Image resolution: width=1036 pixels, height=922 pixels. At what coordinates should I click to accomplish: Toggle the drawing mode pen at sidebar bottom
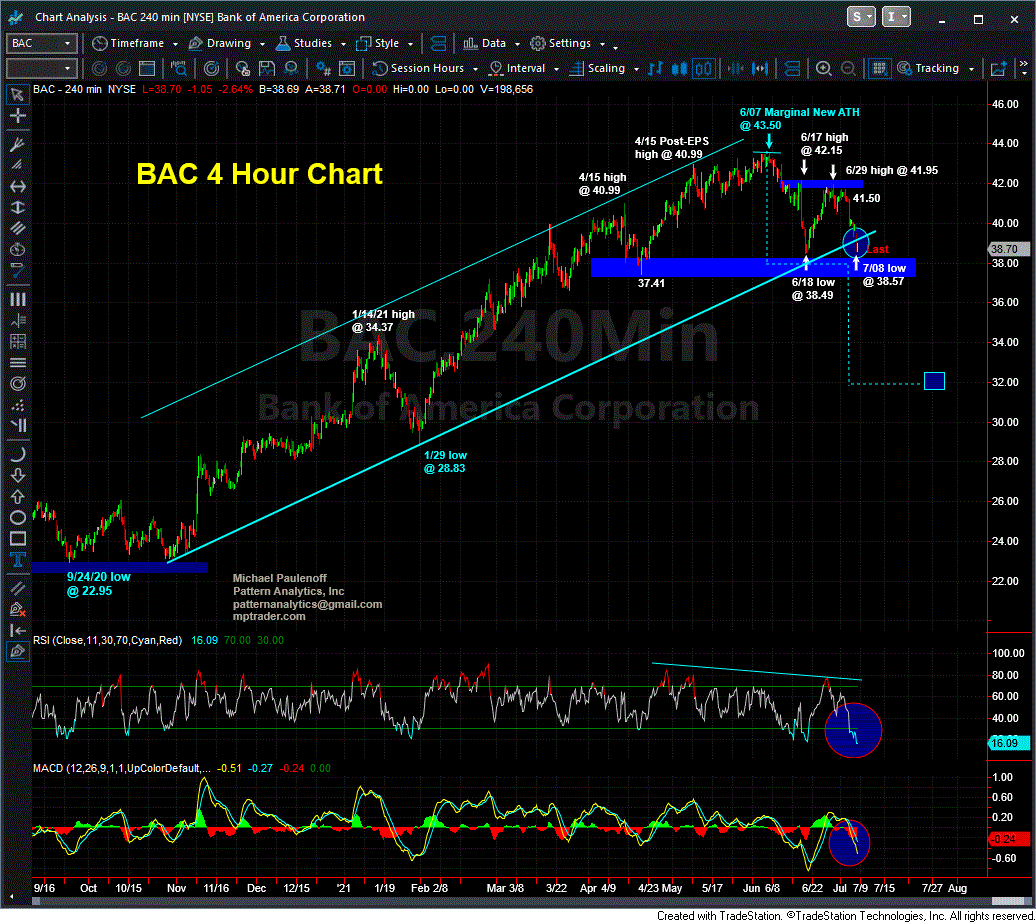pyautogui.click(x=18, y=652)
